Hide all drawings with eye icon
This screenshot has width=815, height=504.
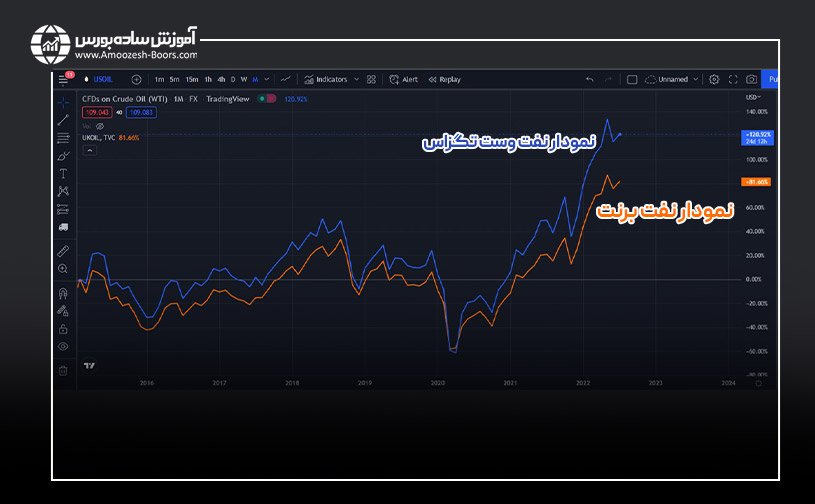(x=63, y=346)
